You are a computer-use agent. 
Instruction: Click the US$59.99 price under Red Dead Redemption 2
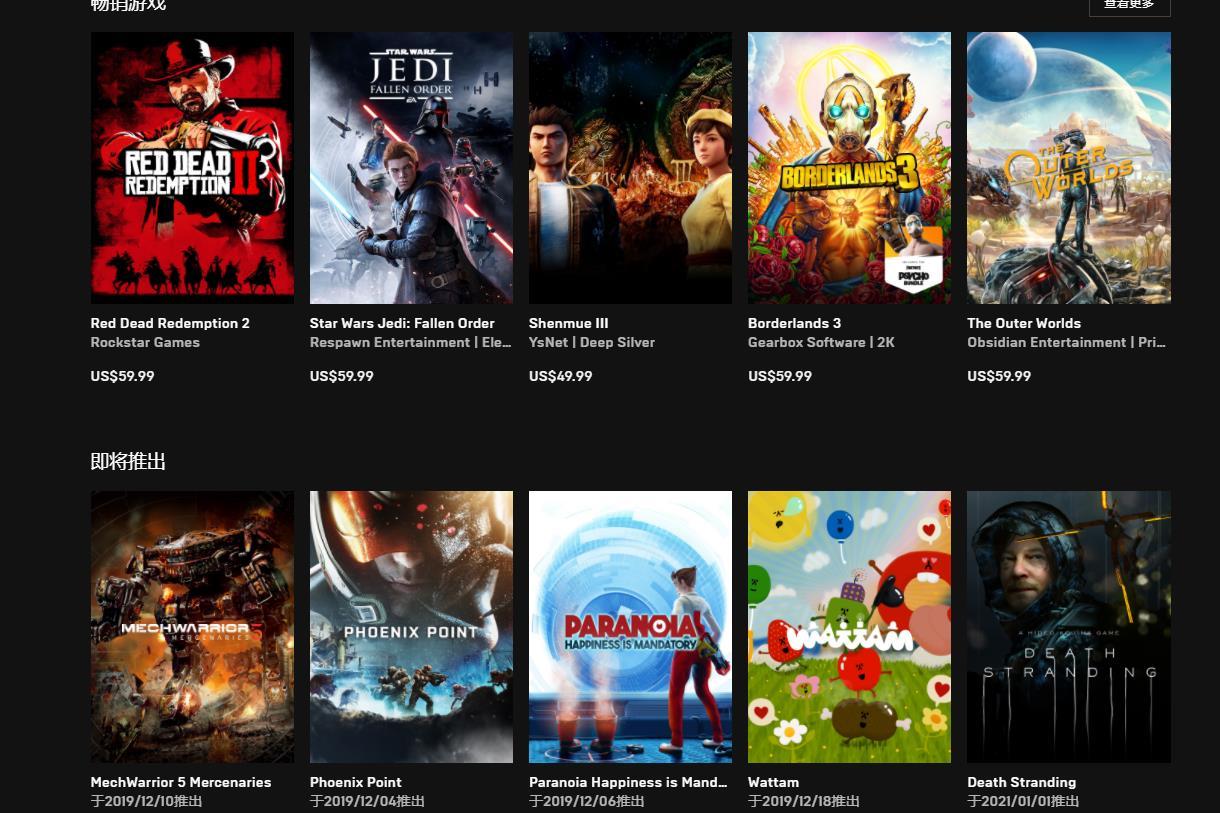tap(122, 376)
